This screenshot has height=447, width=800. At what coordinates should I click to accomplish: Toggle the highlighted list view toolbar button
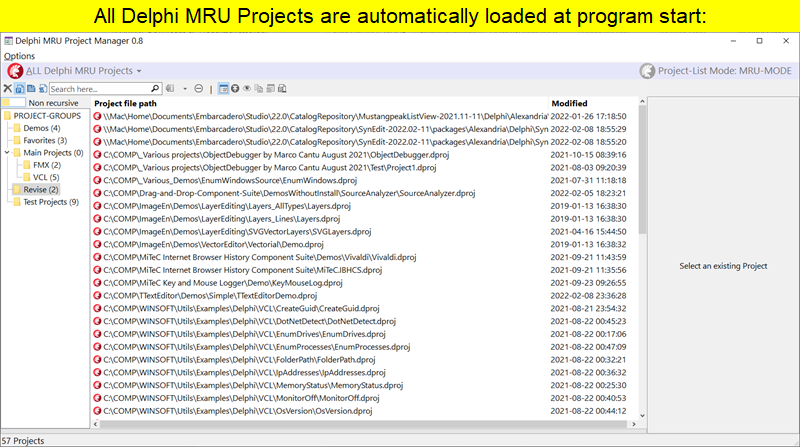point(222,89)
